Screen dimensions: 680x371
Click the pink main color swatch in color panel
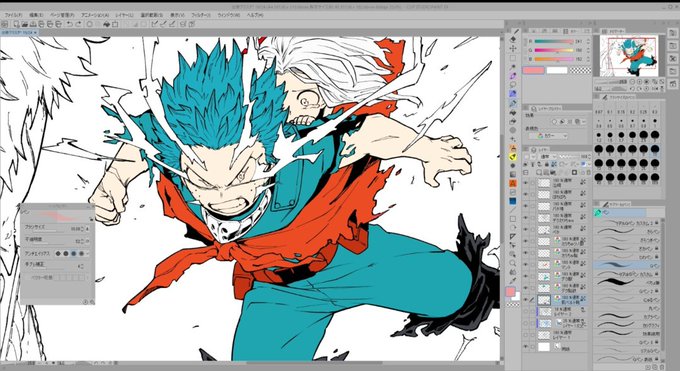point(533,70)
